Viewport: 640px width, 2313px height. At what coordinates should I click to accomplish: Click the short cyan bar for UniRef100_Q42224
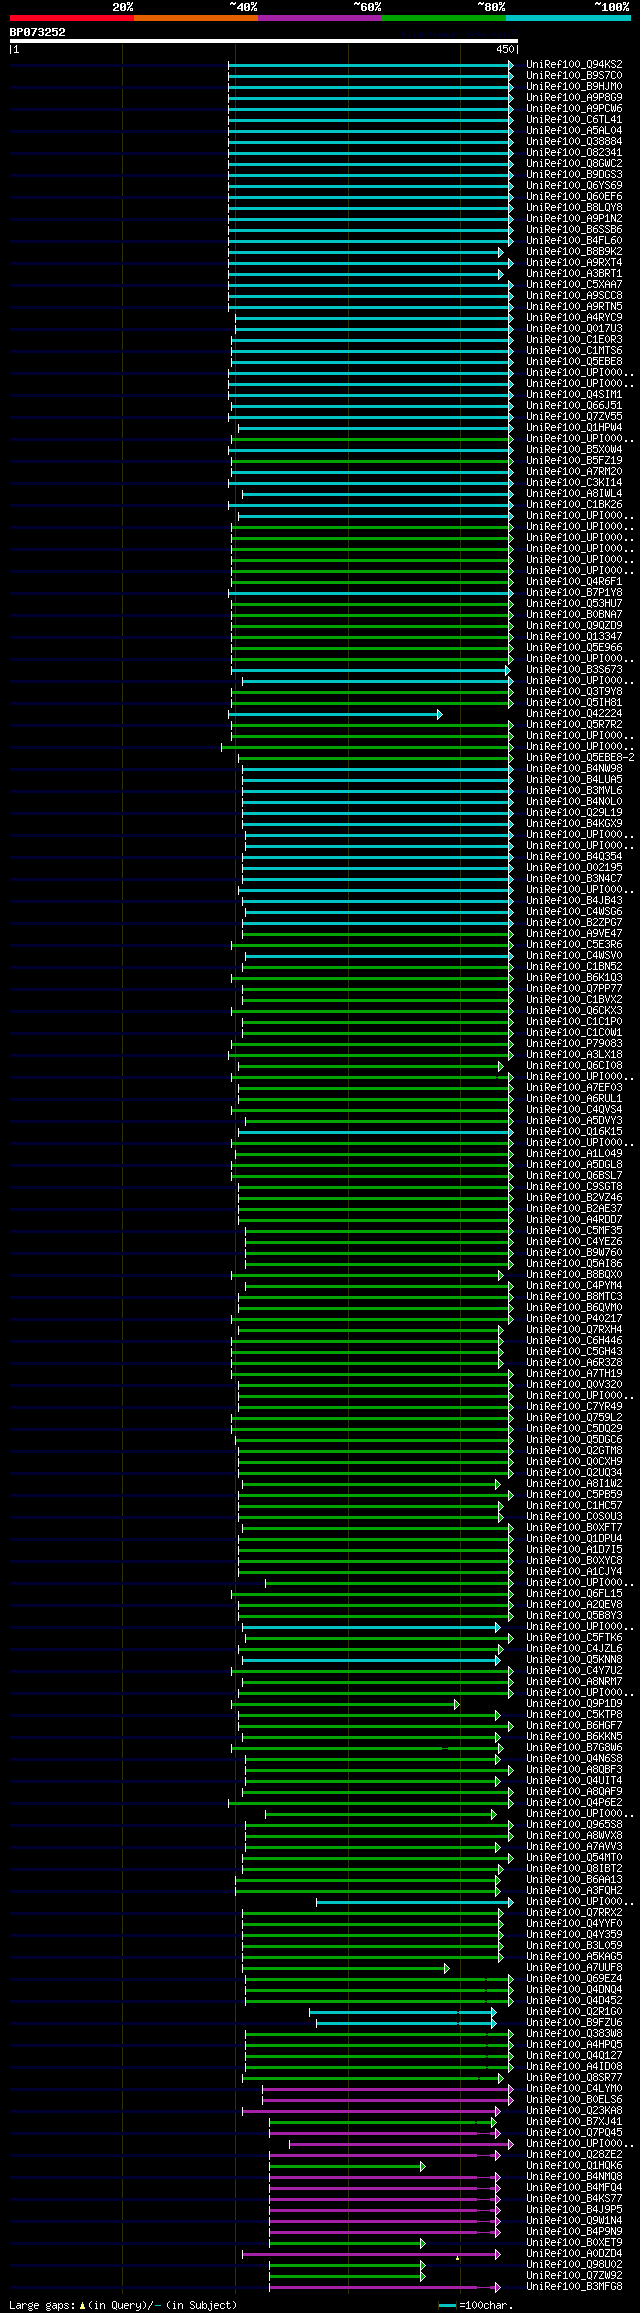point(335,714)
